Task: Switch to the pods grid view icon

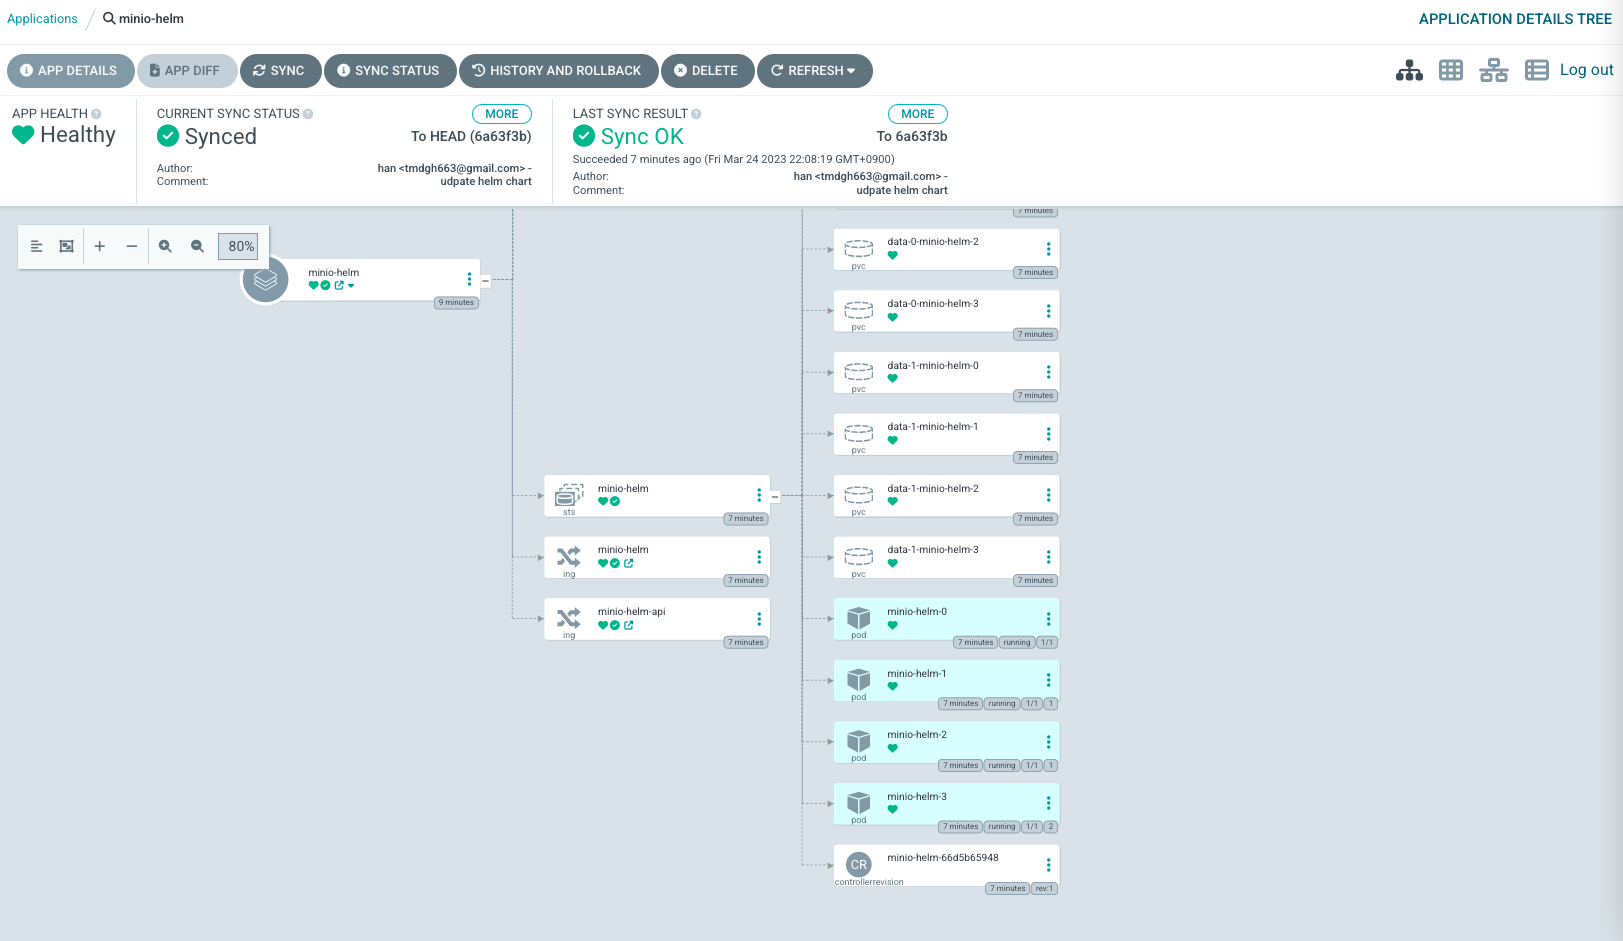Action: point(1451,70)
